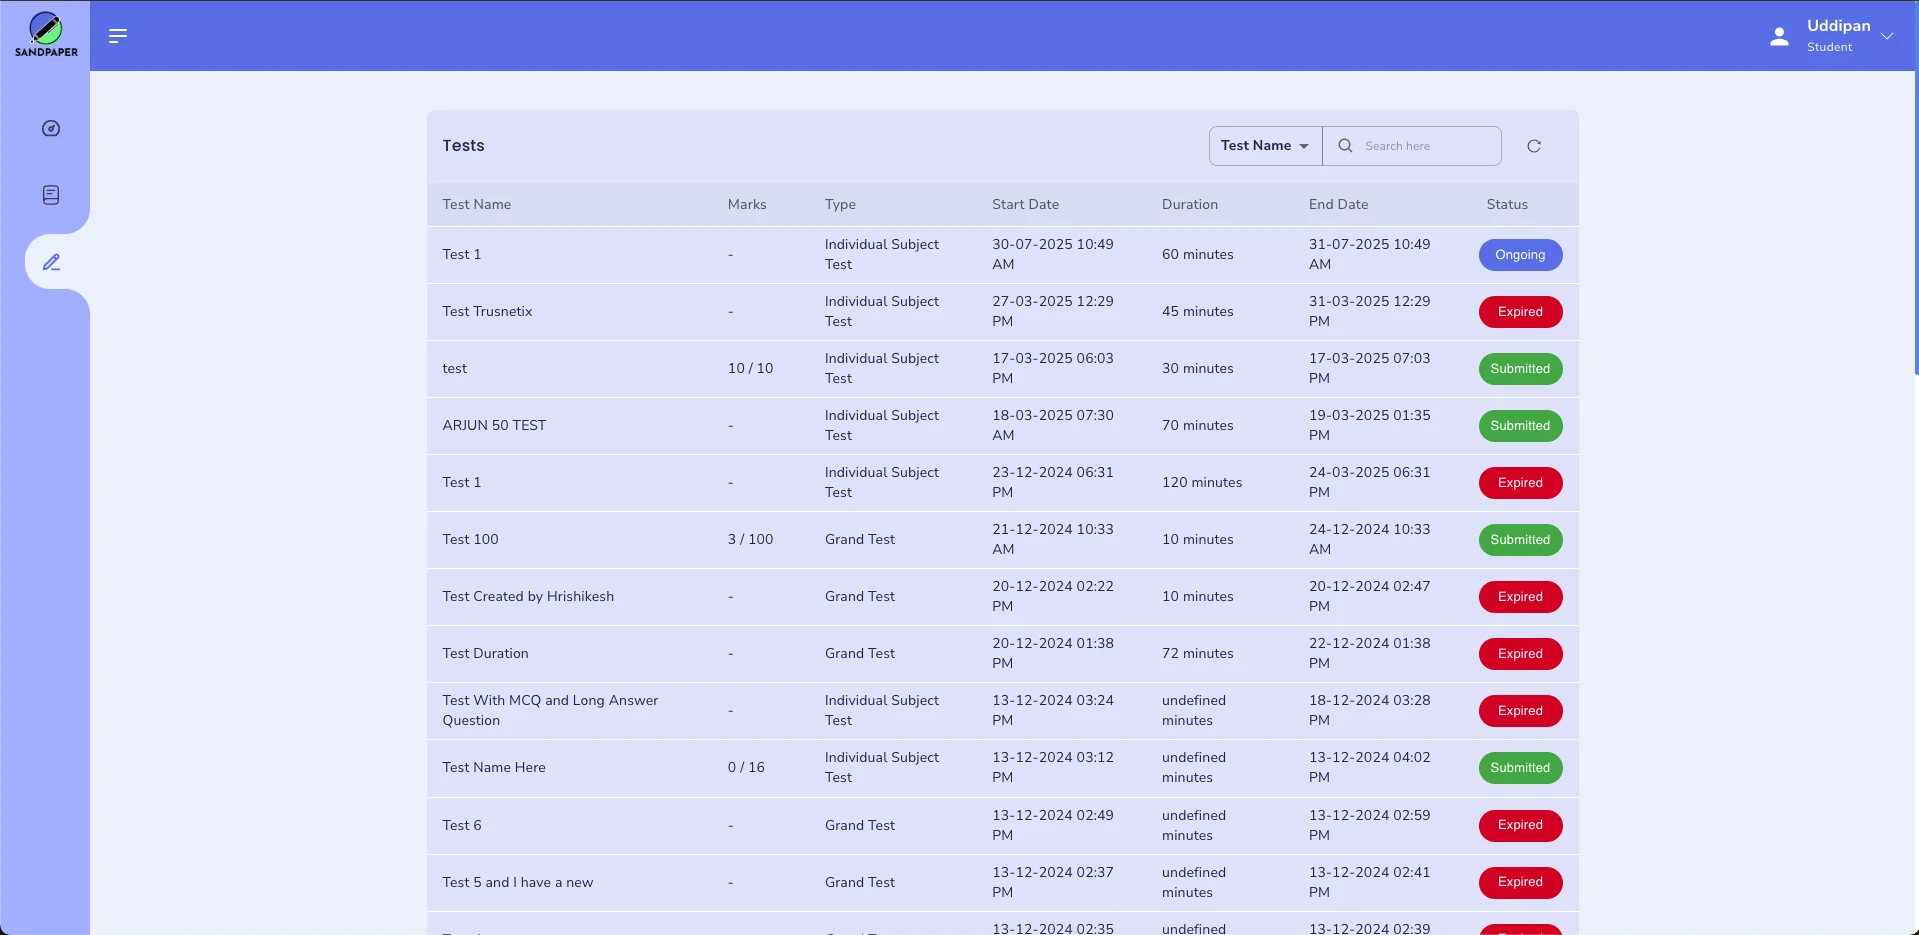Expand the Uddipan profile chevron
Screen dimensions: 1919x935
click(1887, 36)
